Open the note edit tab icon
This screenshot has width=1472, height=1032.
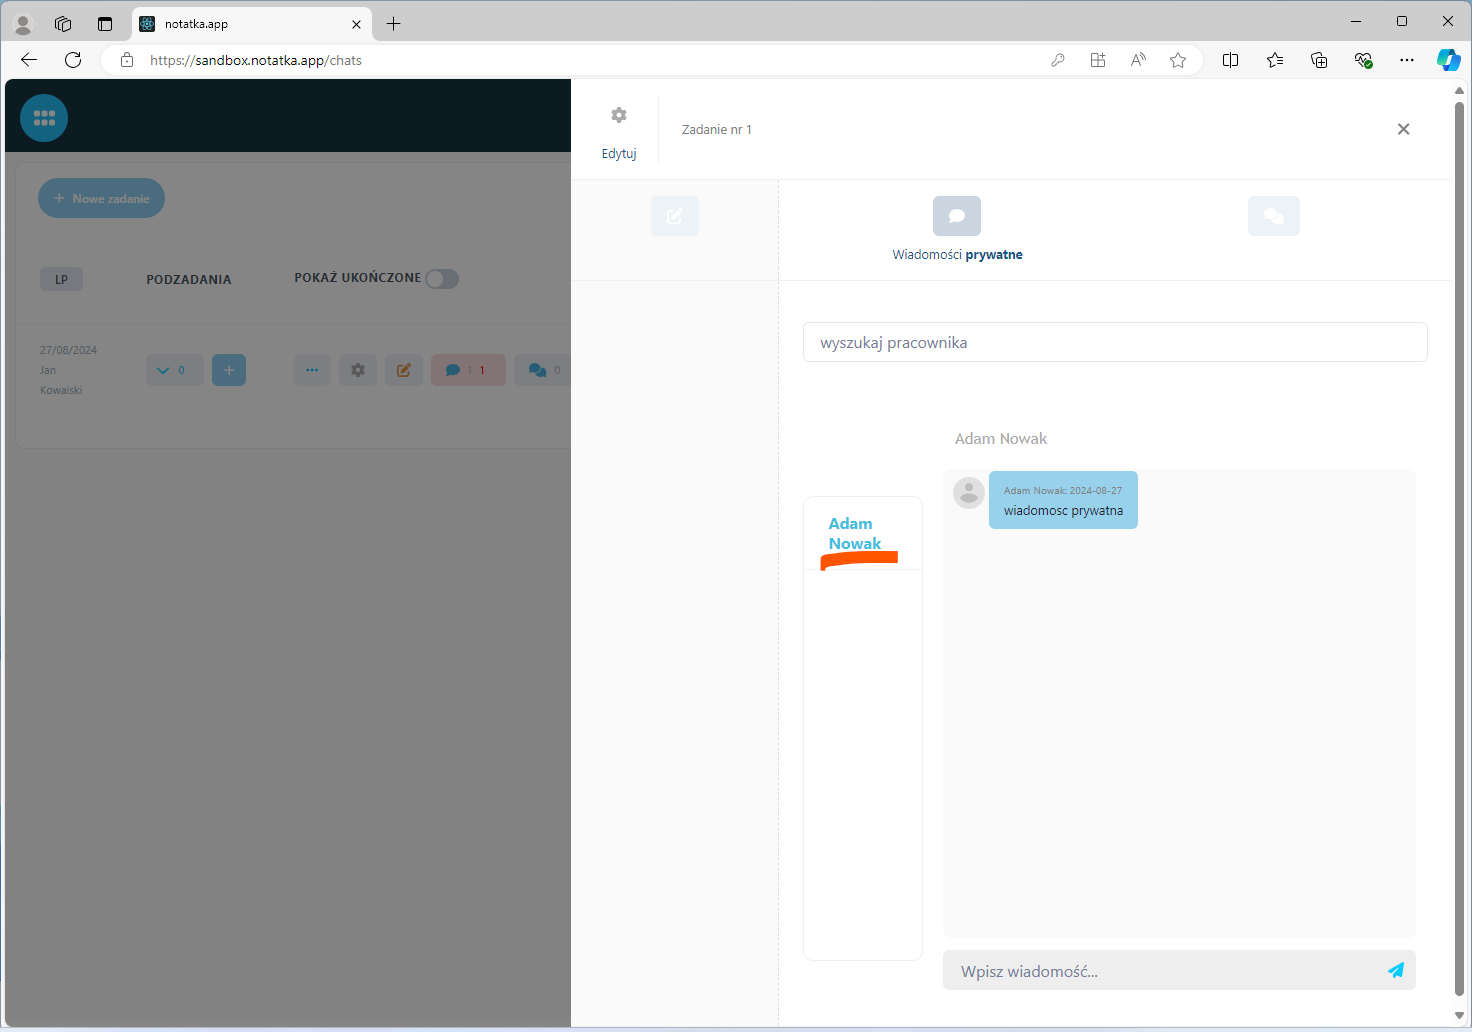(x=675, y=216)
